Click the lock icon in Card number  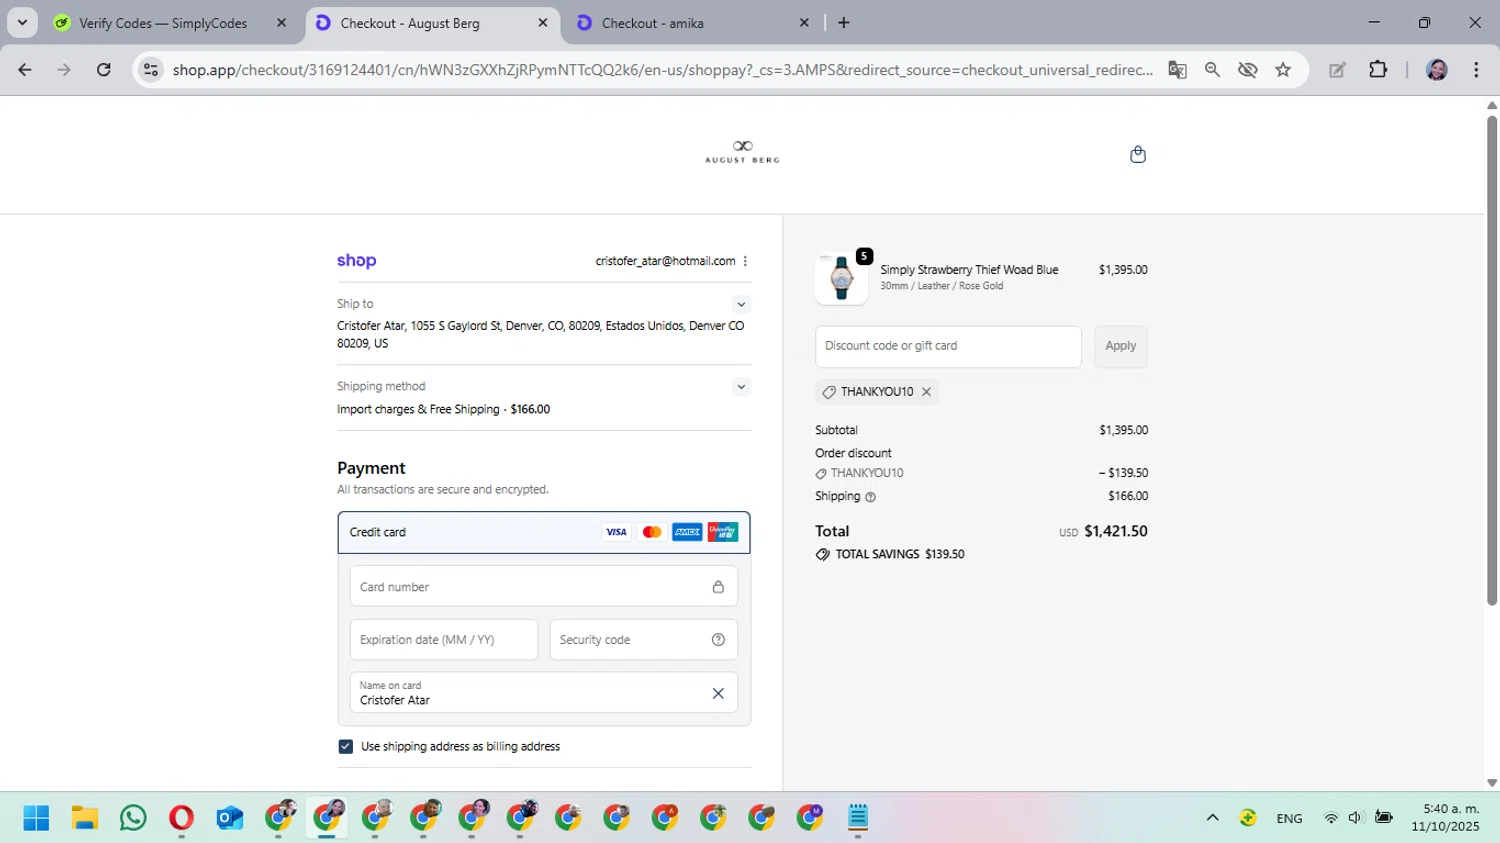(x=718, y=587)
